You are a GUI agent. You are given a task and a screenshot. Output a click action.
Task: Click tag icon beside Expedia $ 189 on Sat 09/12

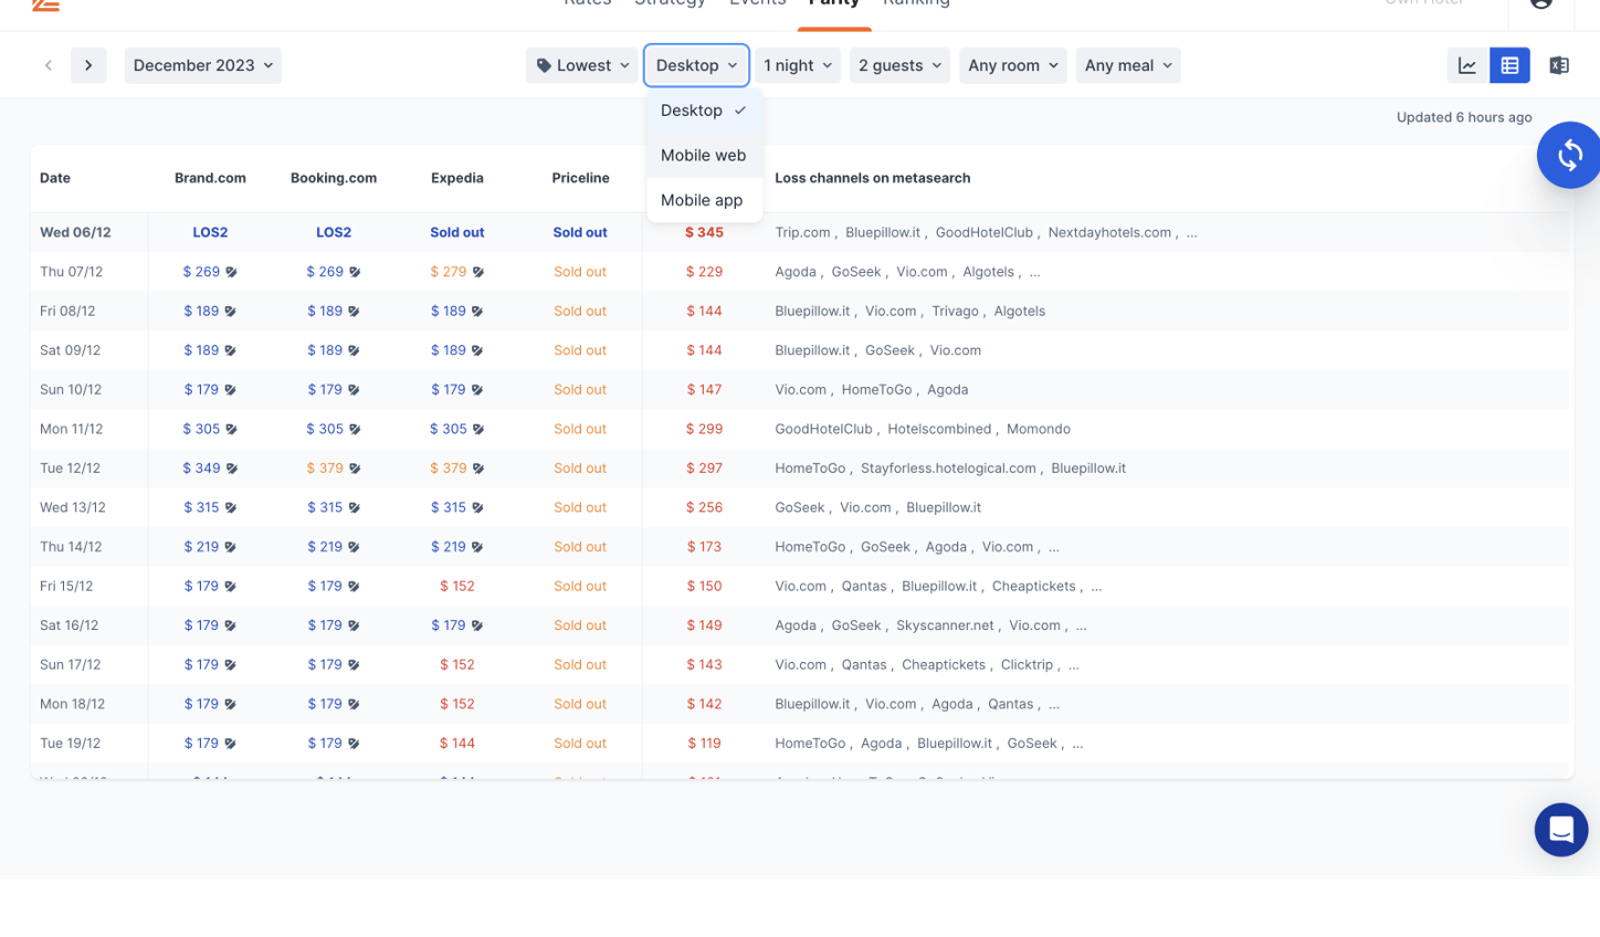click(x=477, y=351)
